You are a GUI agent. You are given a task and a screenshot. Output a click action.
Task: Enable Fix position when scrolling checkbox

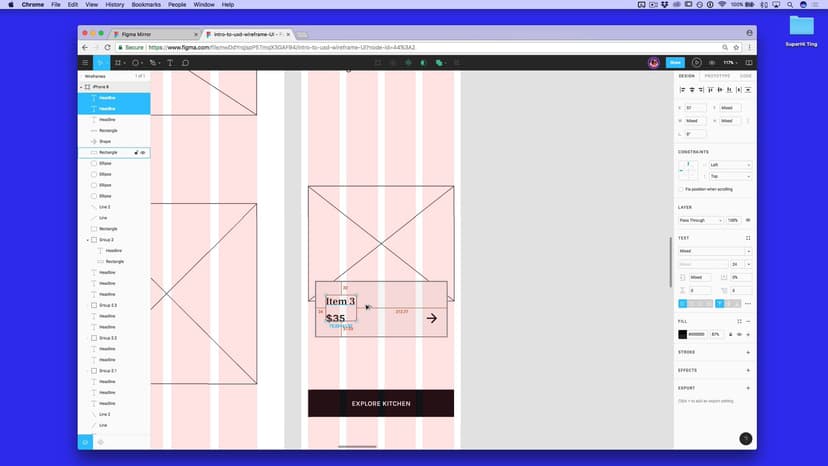(682, 189)
